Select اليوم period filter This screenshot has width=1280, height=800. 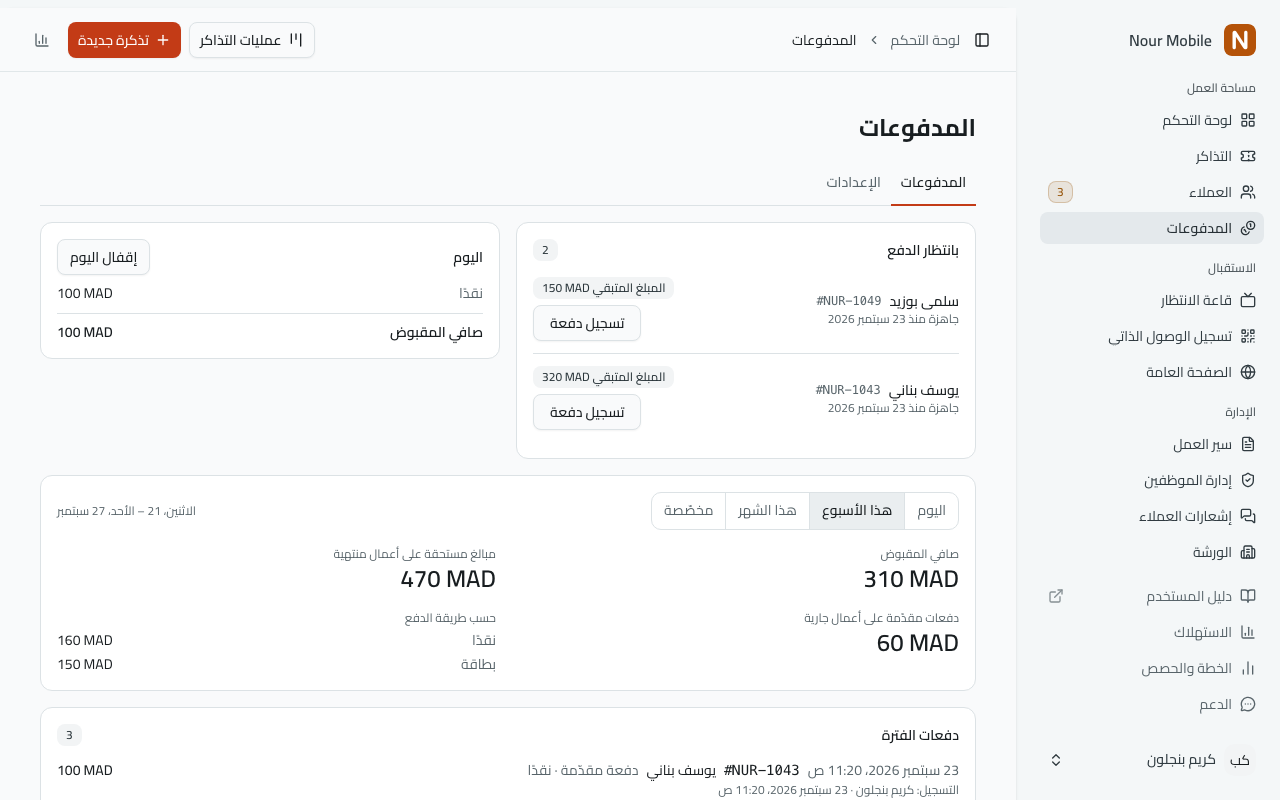(x=931, y=511)
